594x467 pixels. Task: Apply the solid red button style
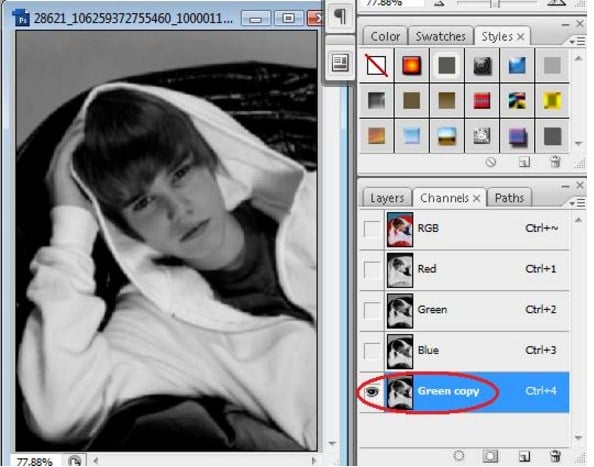pyautogui.click(x=482, y=100)
